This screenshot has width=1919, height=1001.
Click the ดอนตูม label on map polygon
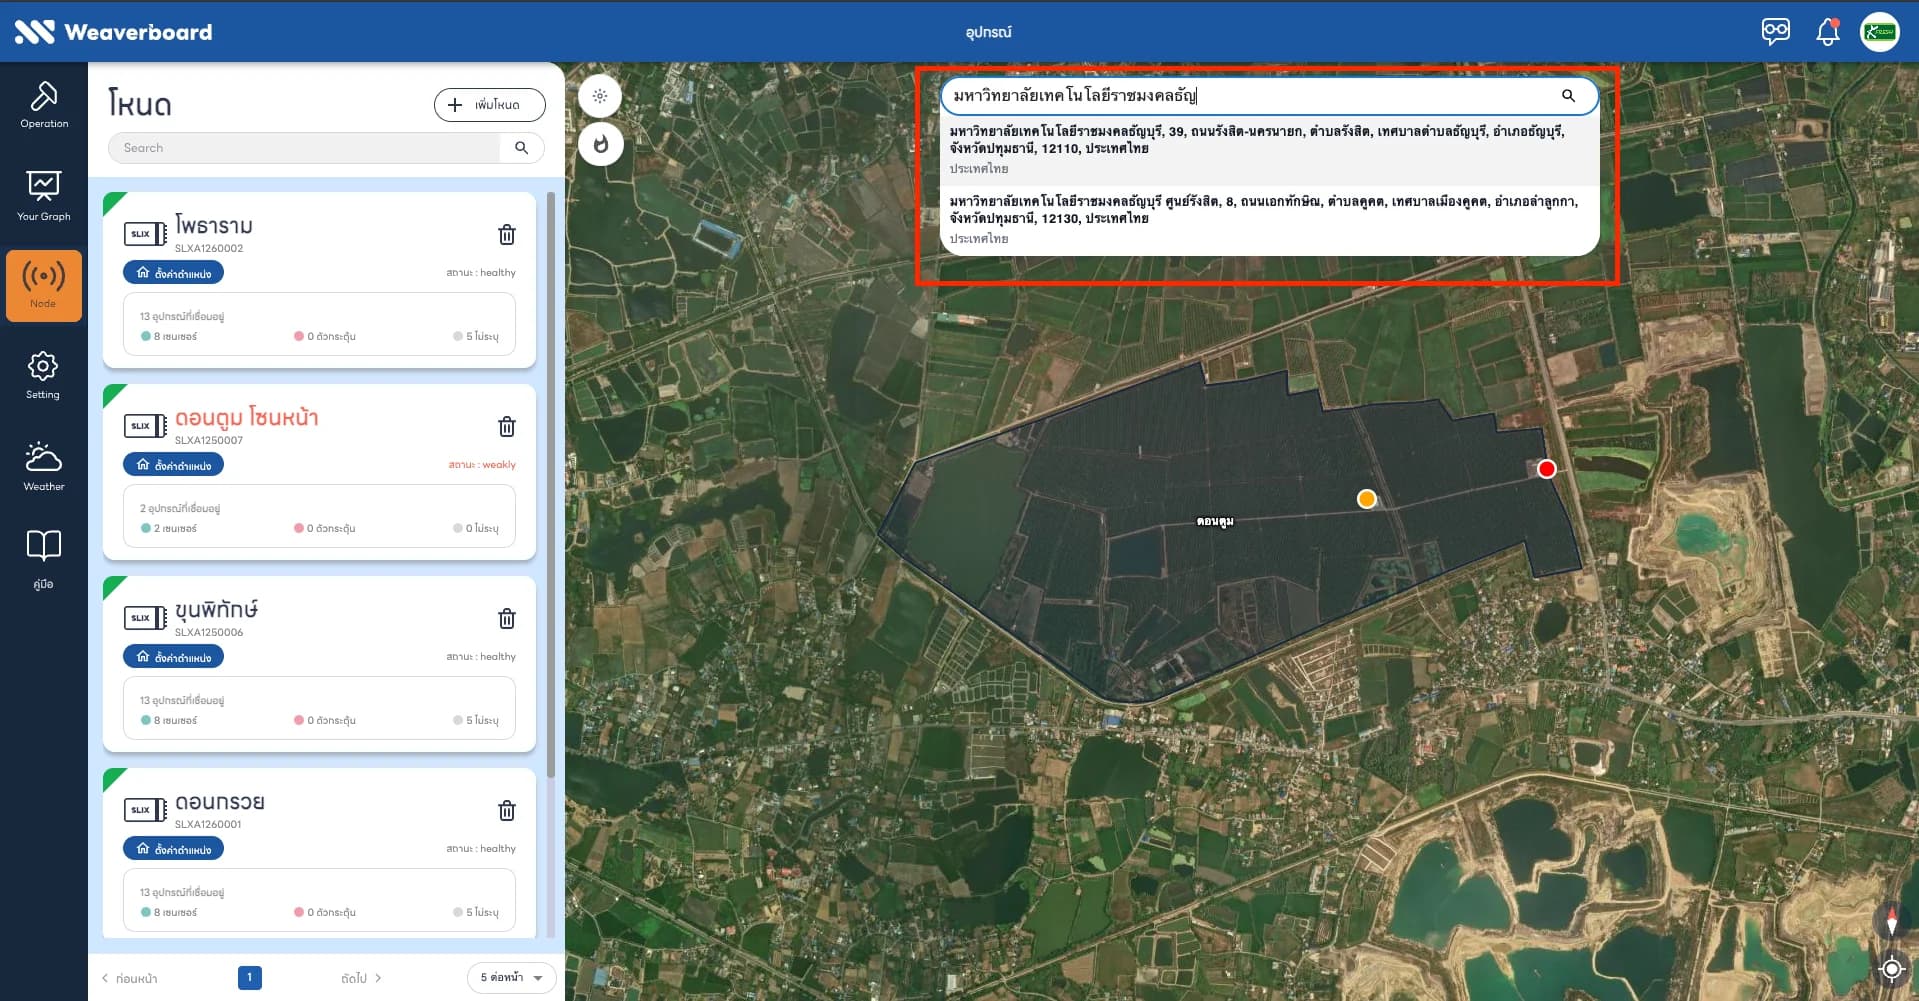1215,521
